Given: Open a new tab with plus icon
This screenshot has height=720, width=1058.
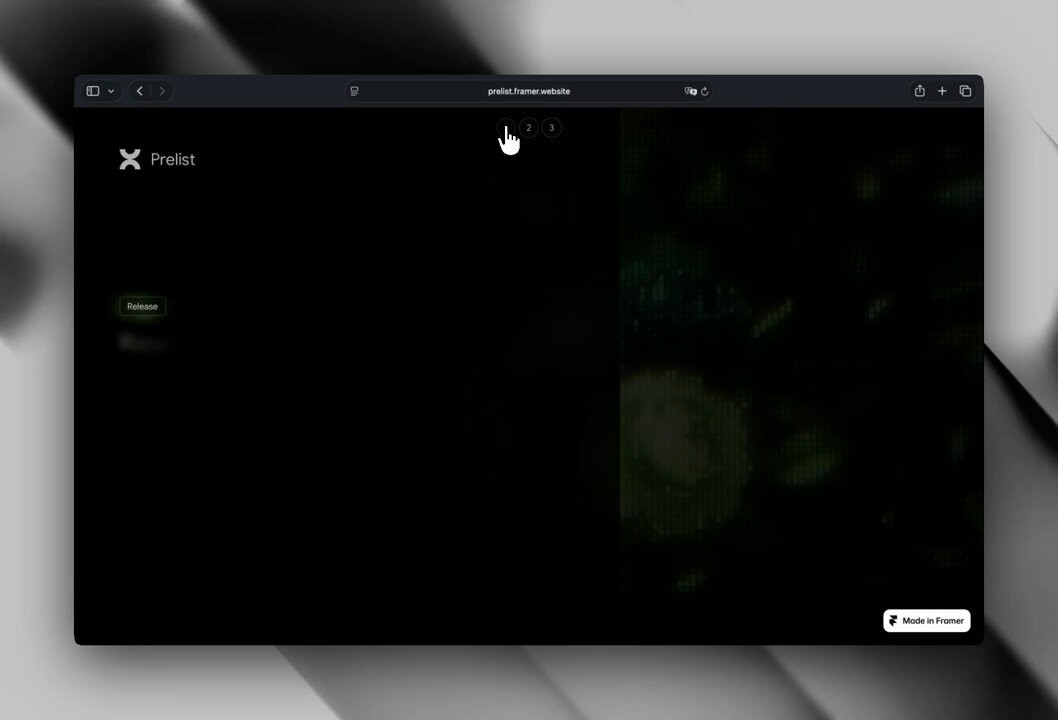Looking at the screenshot, I should (943, 91).
